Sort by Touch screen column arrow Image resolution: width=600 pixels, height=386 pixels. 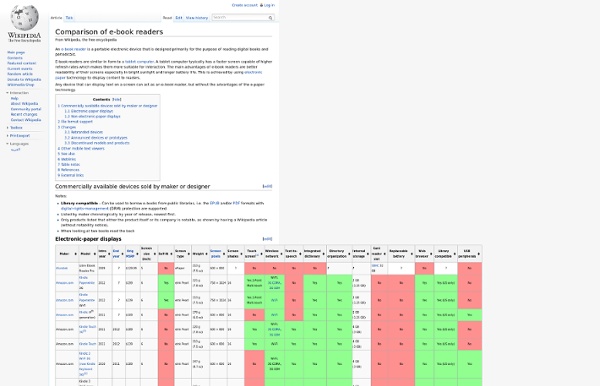coord(262,254)
